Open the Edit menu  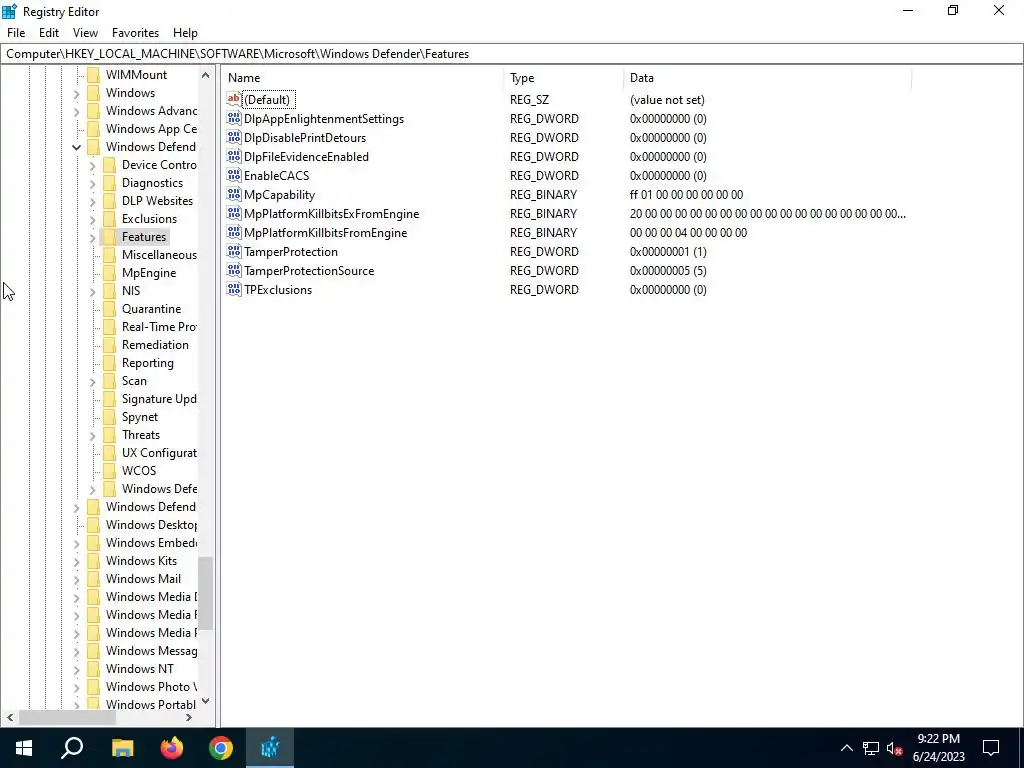click(x=49, y=33)
